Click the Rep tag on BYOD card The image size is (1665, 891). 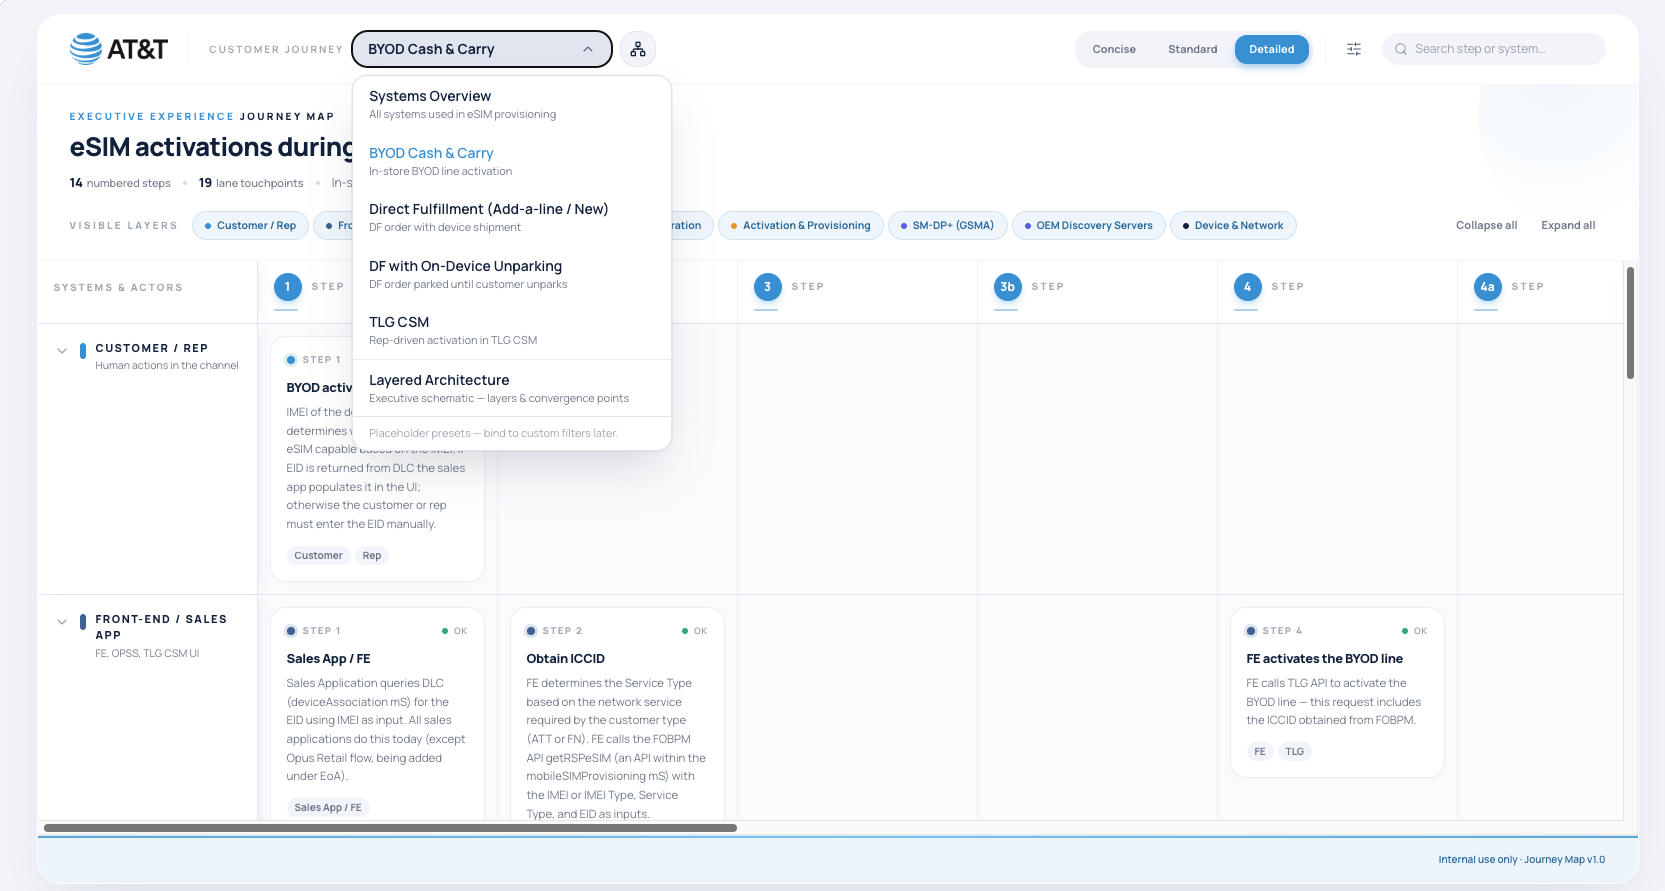(x=372, y=556)
